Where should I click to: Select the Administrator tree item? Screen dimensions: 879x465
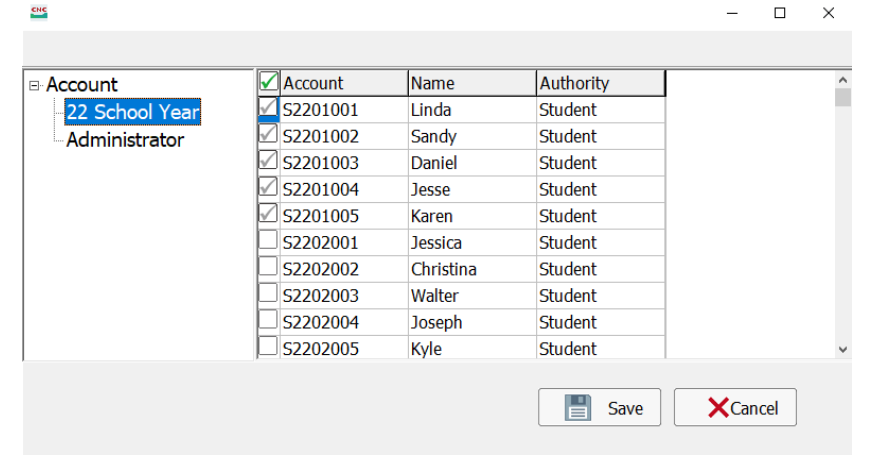point(125,140)
